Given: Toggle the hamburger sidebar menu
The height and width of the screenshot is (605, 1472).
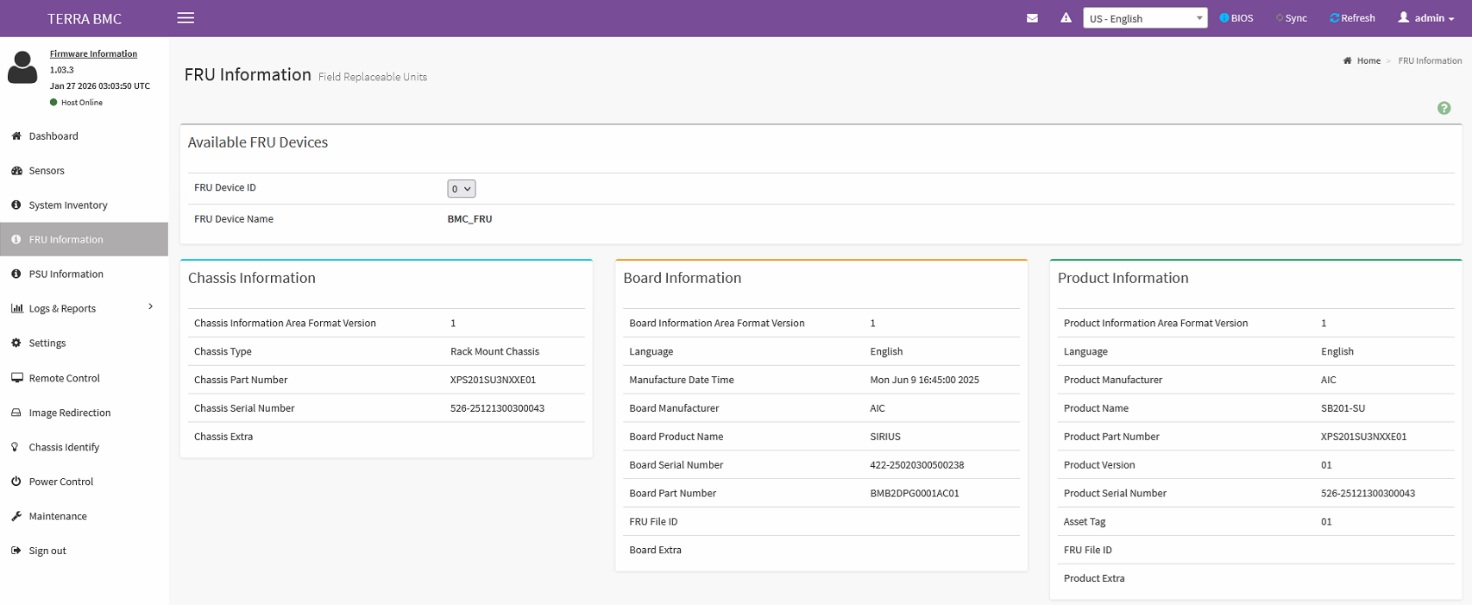Looking at the screenshot, I should click(x=185, y=18).
